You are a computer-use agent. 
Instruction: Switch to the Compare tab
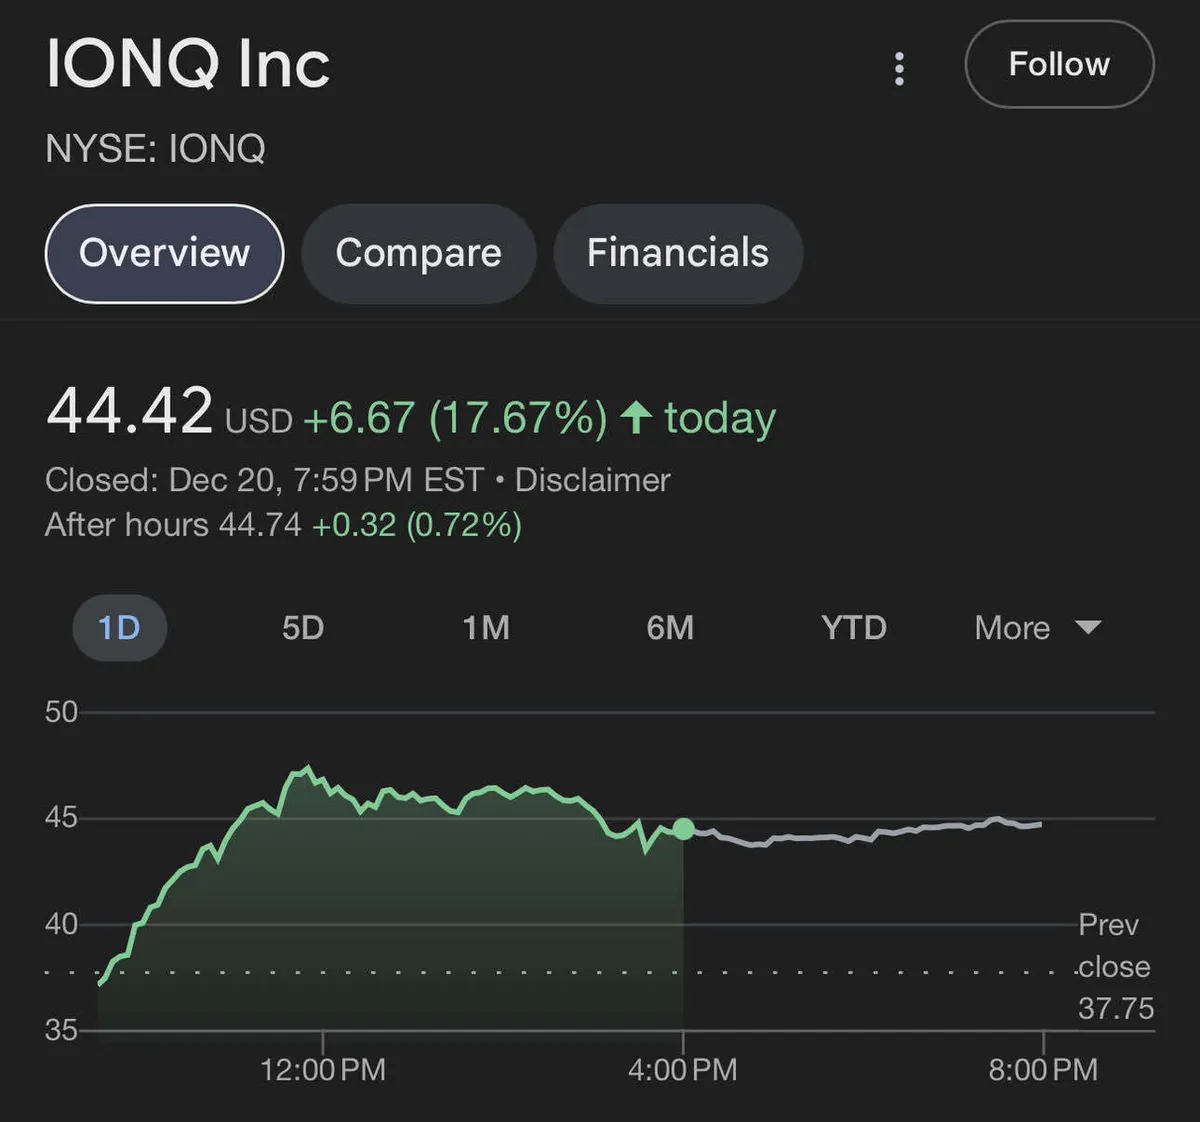(418, 253)
